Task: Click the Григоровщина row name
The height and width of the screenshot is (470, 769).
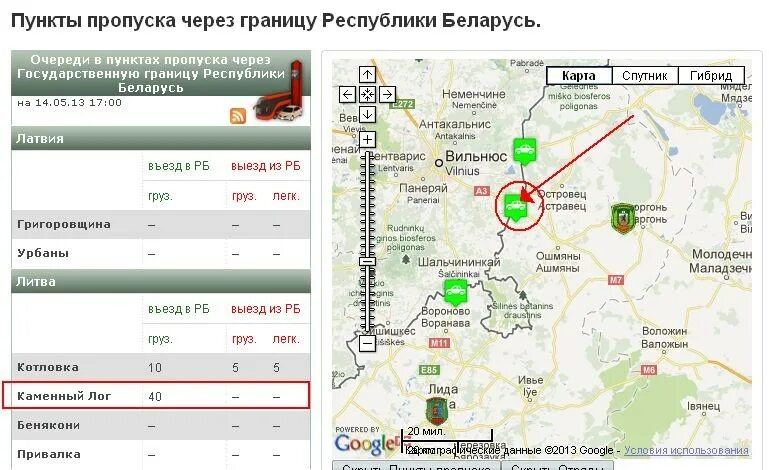Action: (x=64, y=224)
